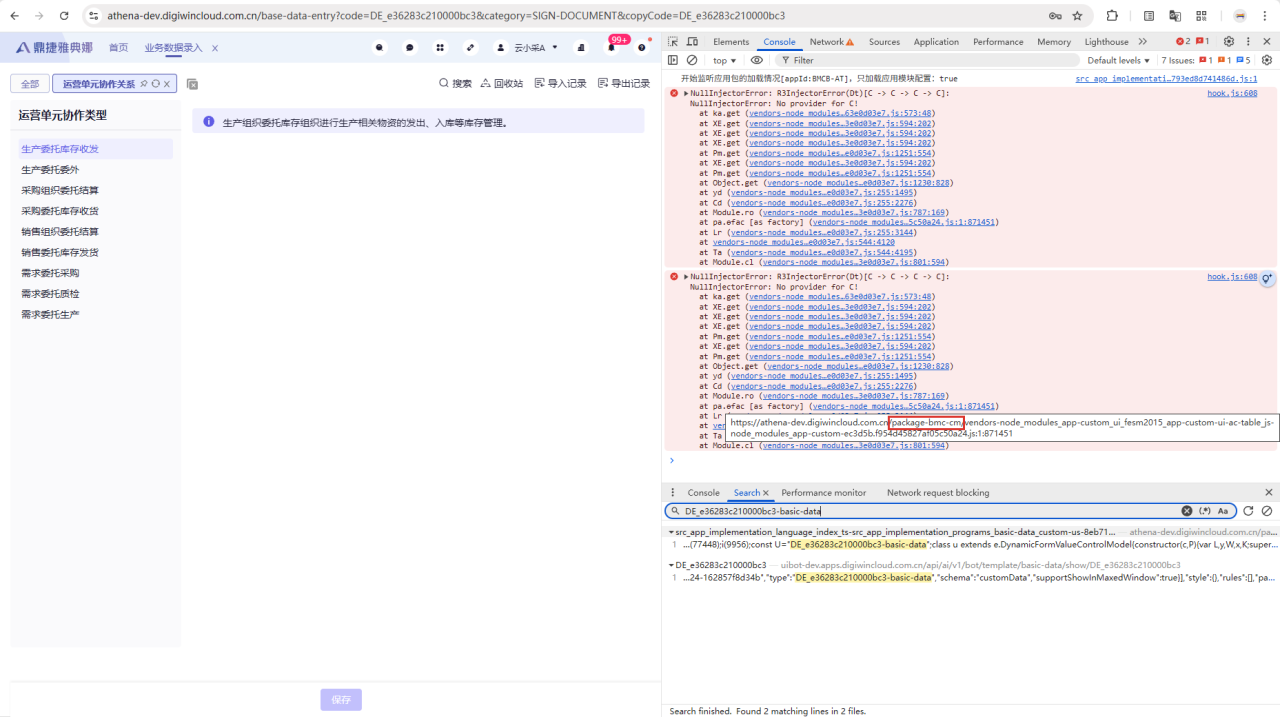Open the Default levels dropdown
The image size is (1280, 717).
point(1119,60)
